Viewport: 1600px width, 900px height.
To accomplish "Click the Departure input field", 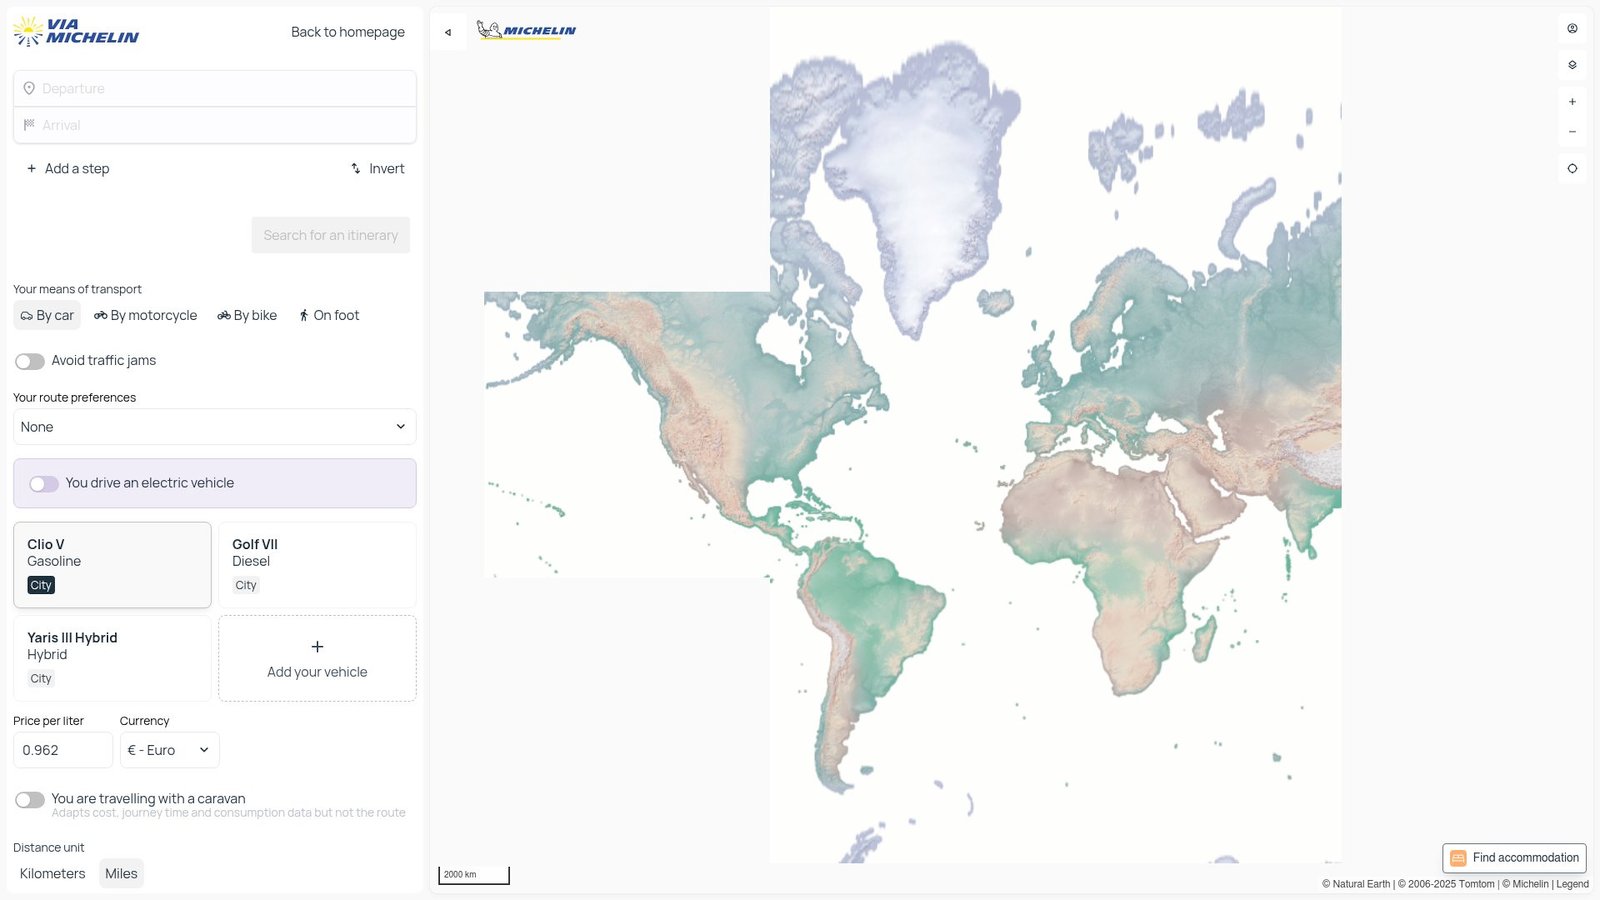I will point(214,89).
